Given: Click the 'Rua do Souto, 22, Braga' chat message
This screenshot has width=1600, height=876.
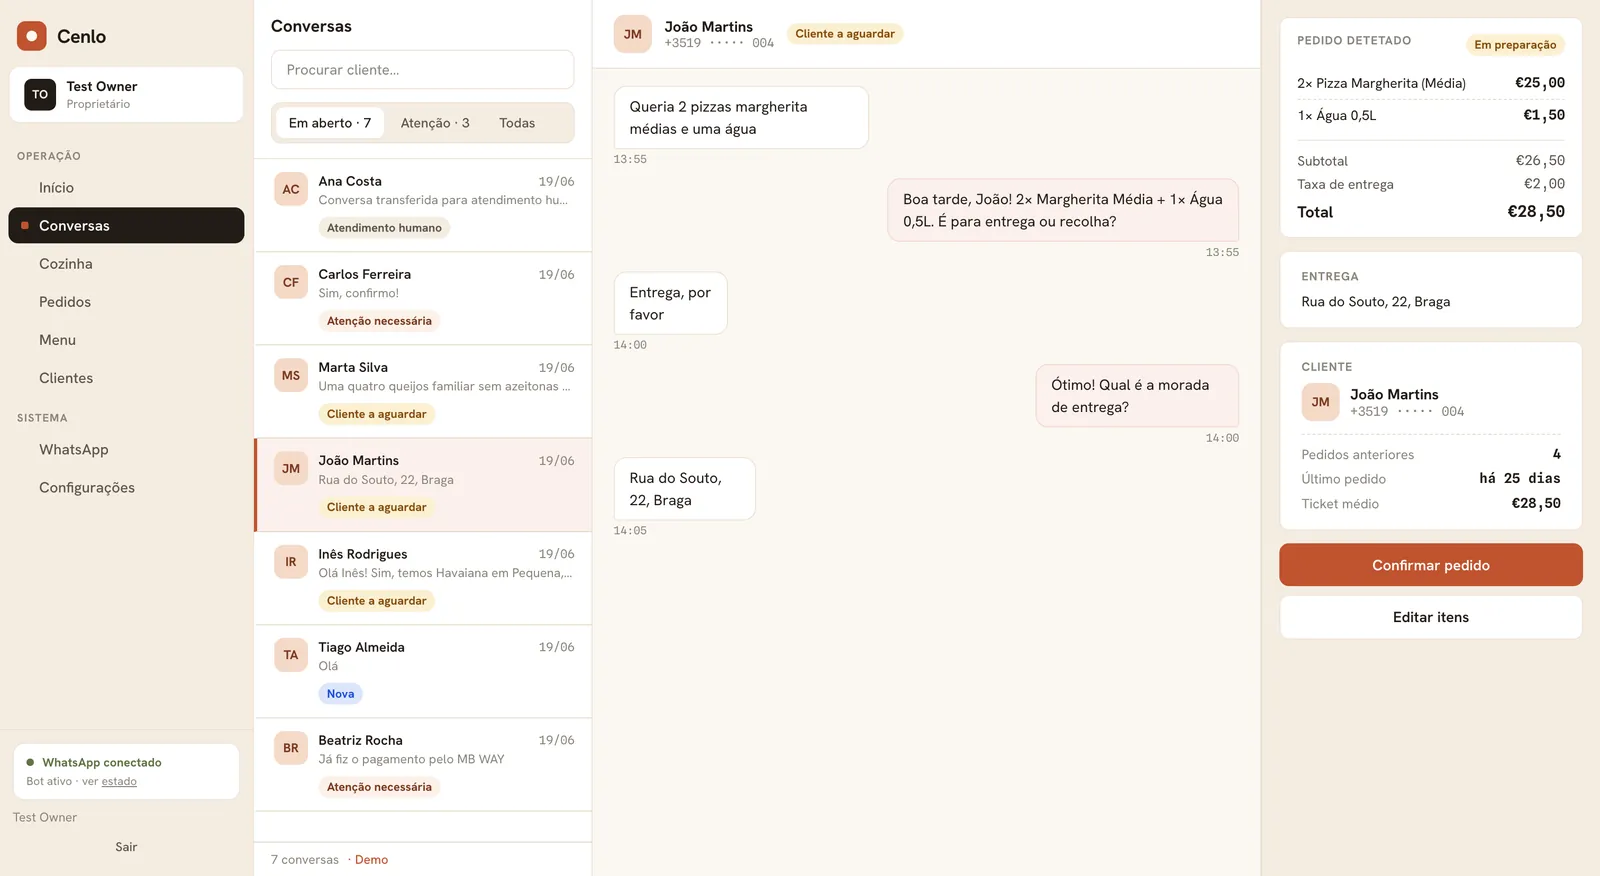Looking at the screenshot, I should [x=684, y=489].
